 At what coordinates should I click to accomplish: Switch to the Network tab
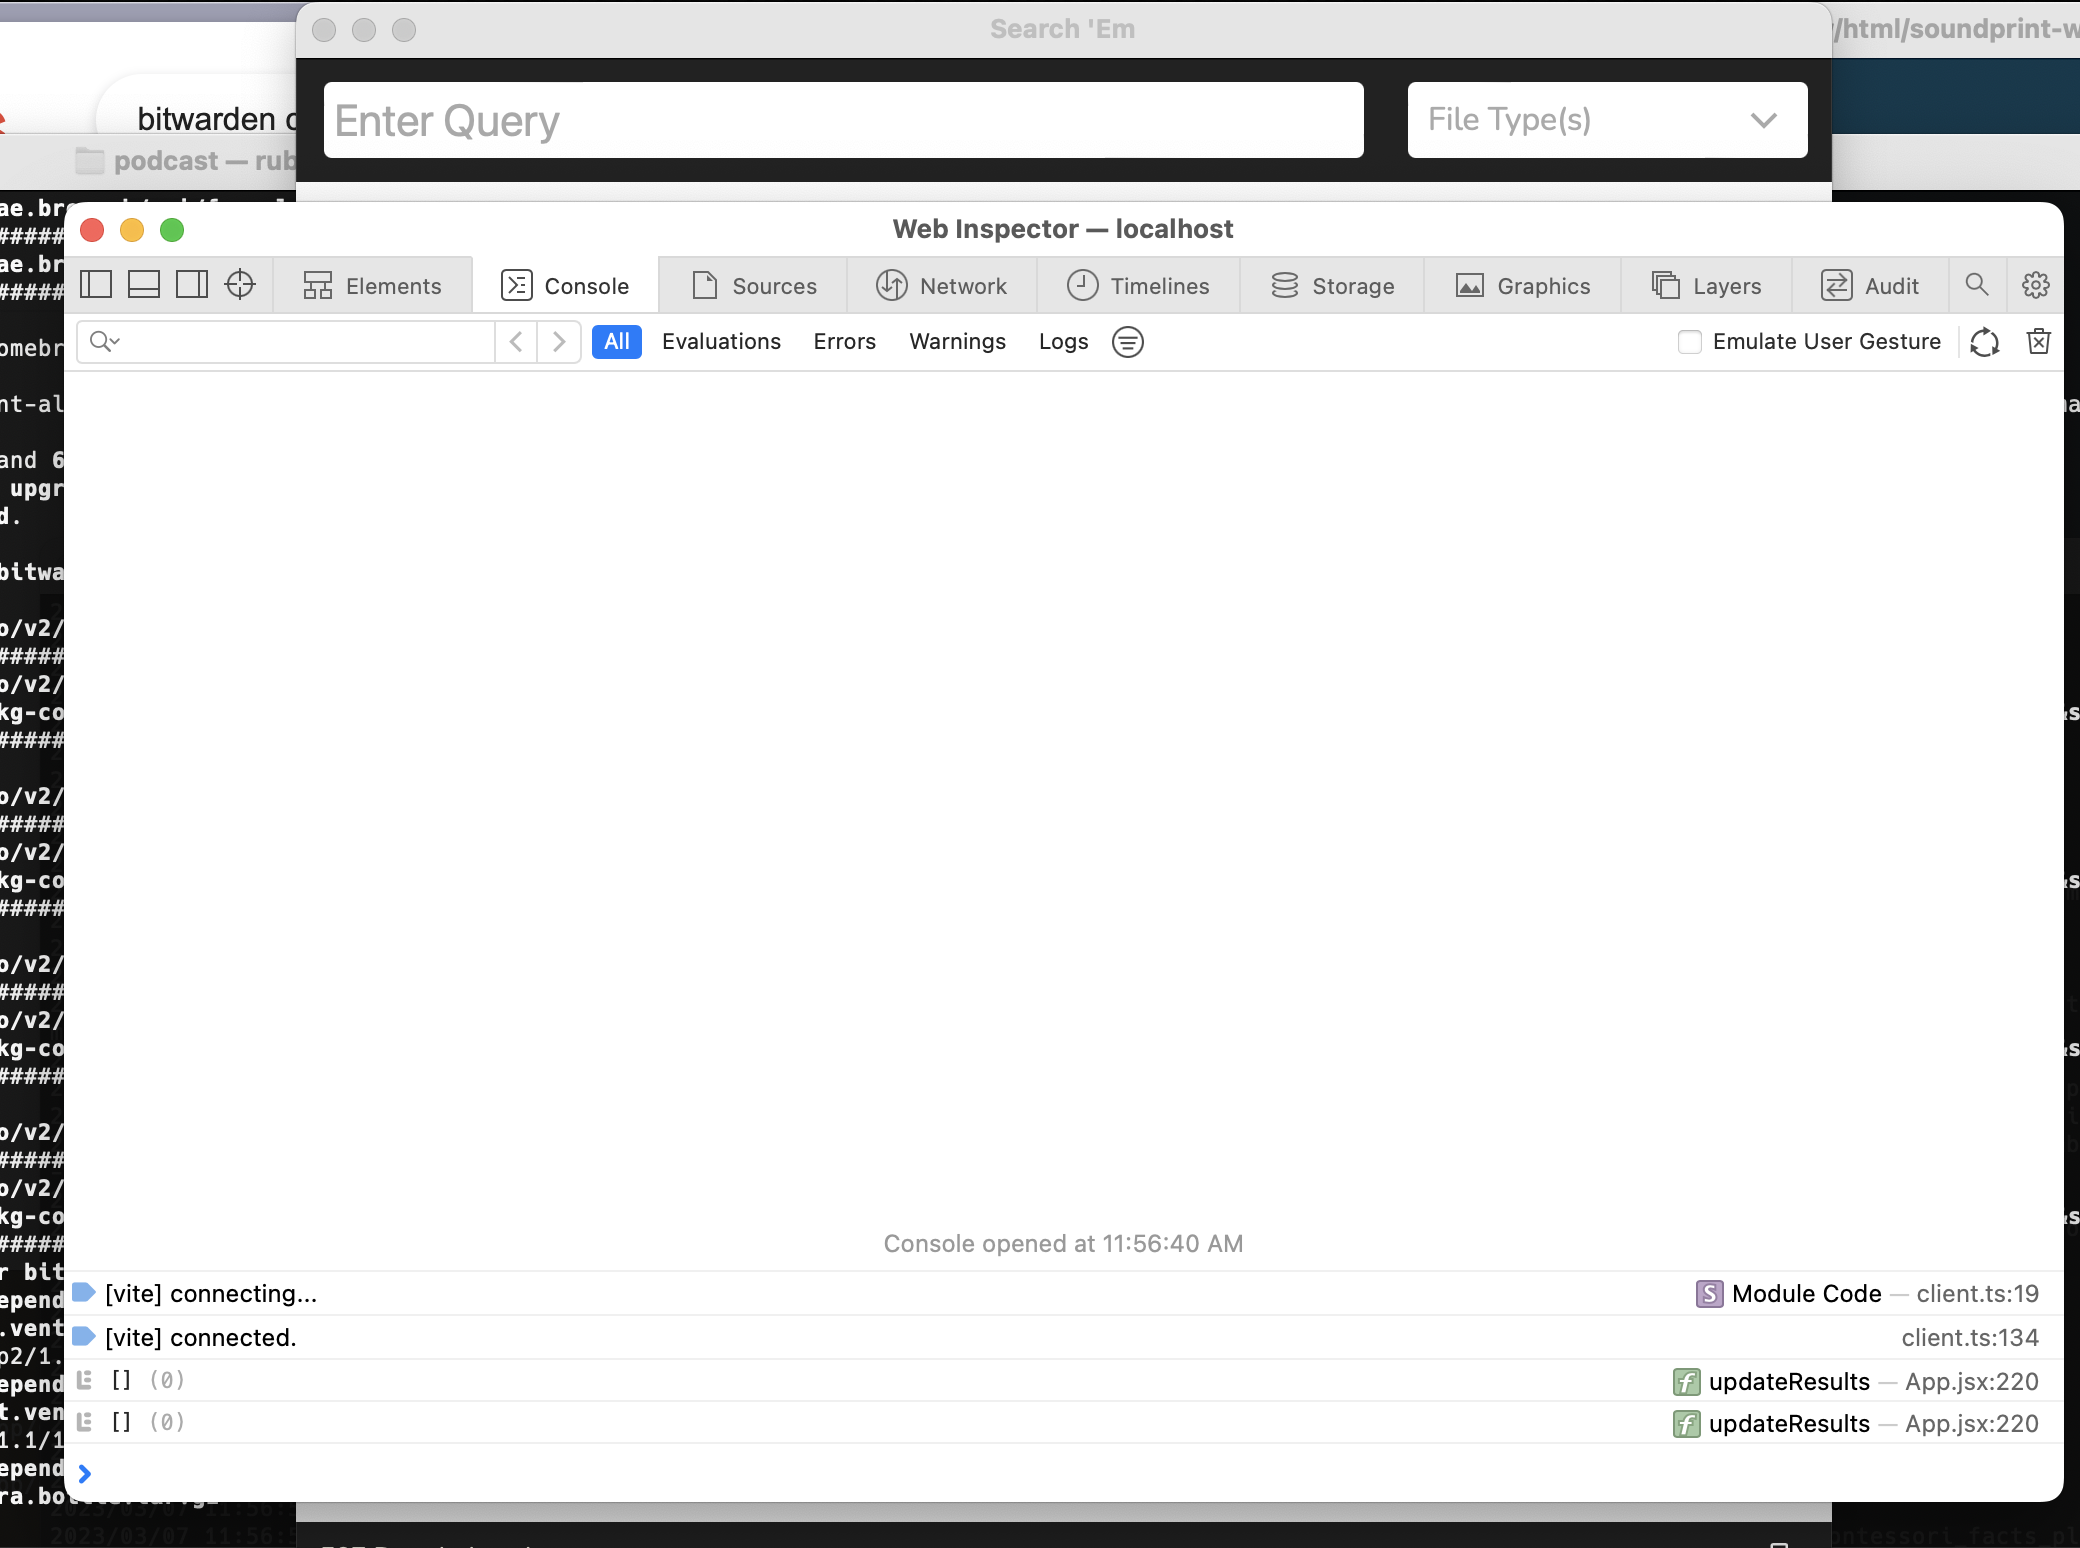[x=942, y=285]
